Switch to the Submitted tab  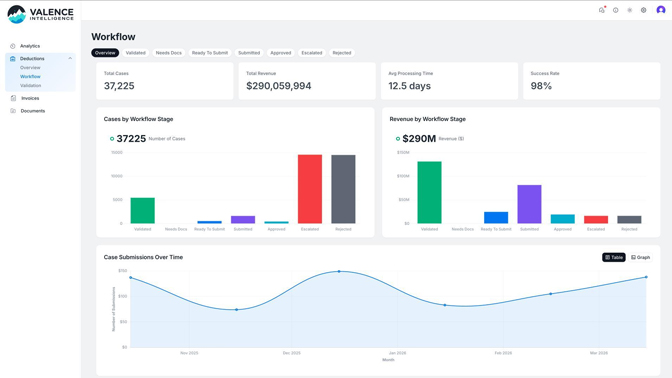[x=249, y=53]
